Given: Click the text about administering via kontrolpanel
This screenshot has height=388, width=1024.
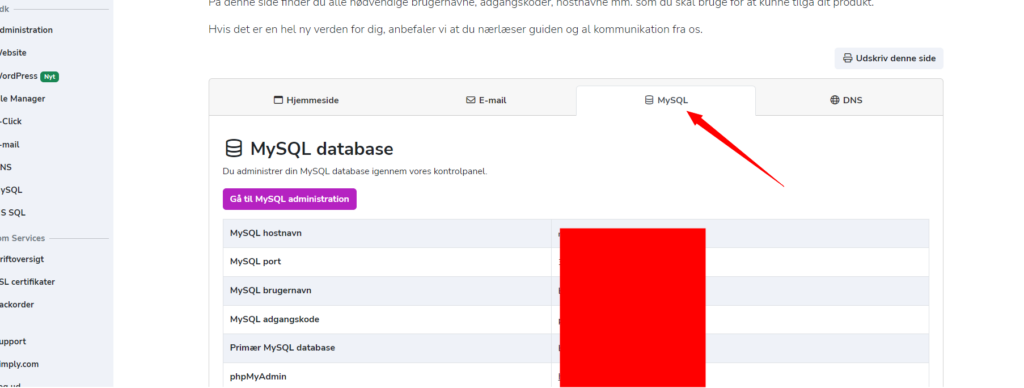Looking at the screenshot, I should pyautogui.click(x=355, y=172).
